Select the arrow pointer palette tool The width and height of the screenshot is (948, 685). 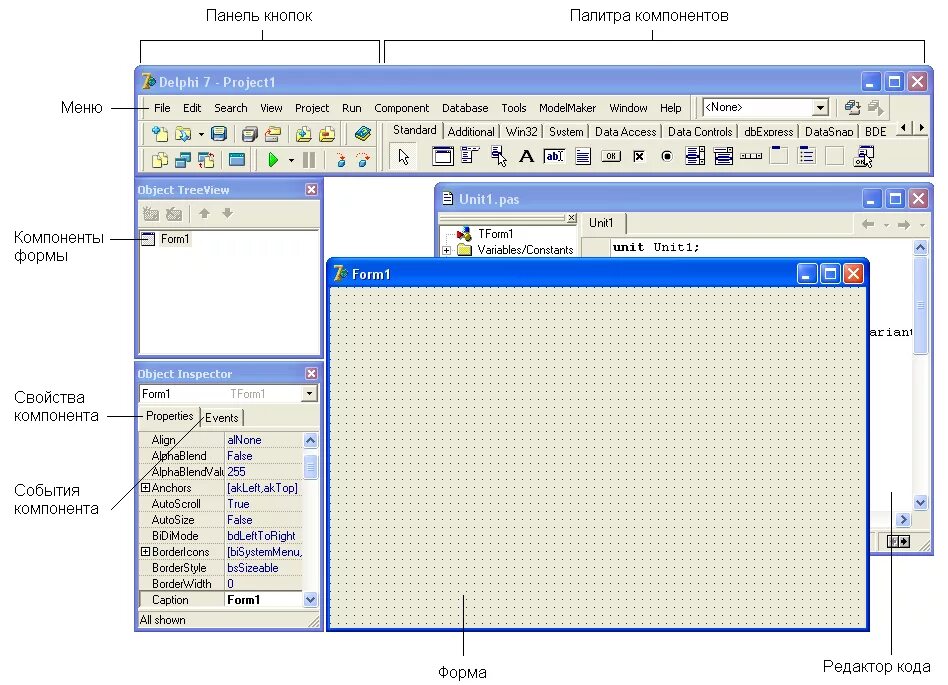[403, 157]
